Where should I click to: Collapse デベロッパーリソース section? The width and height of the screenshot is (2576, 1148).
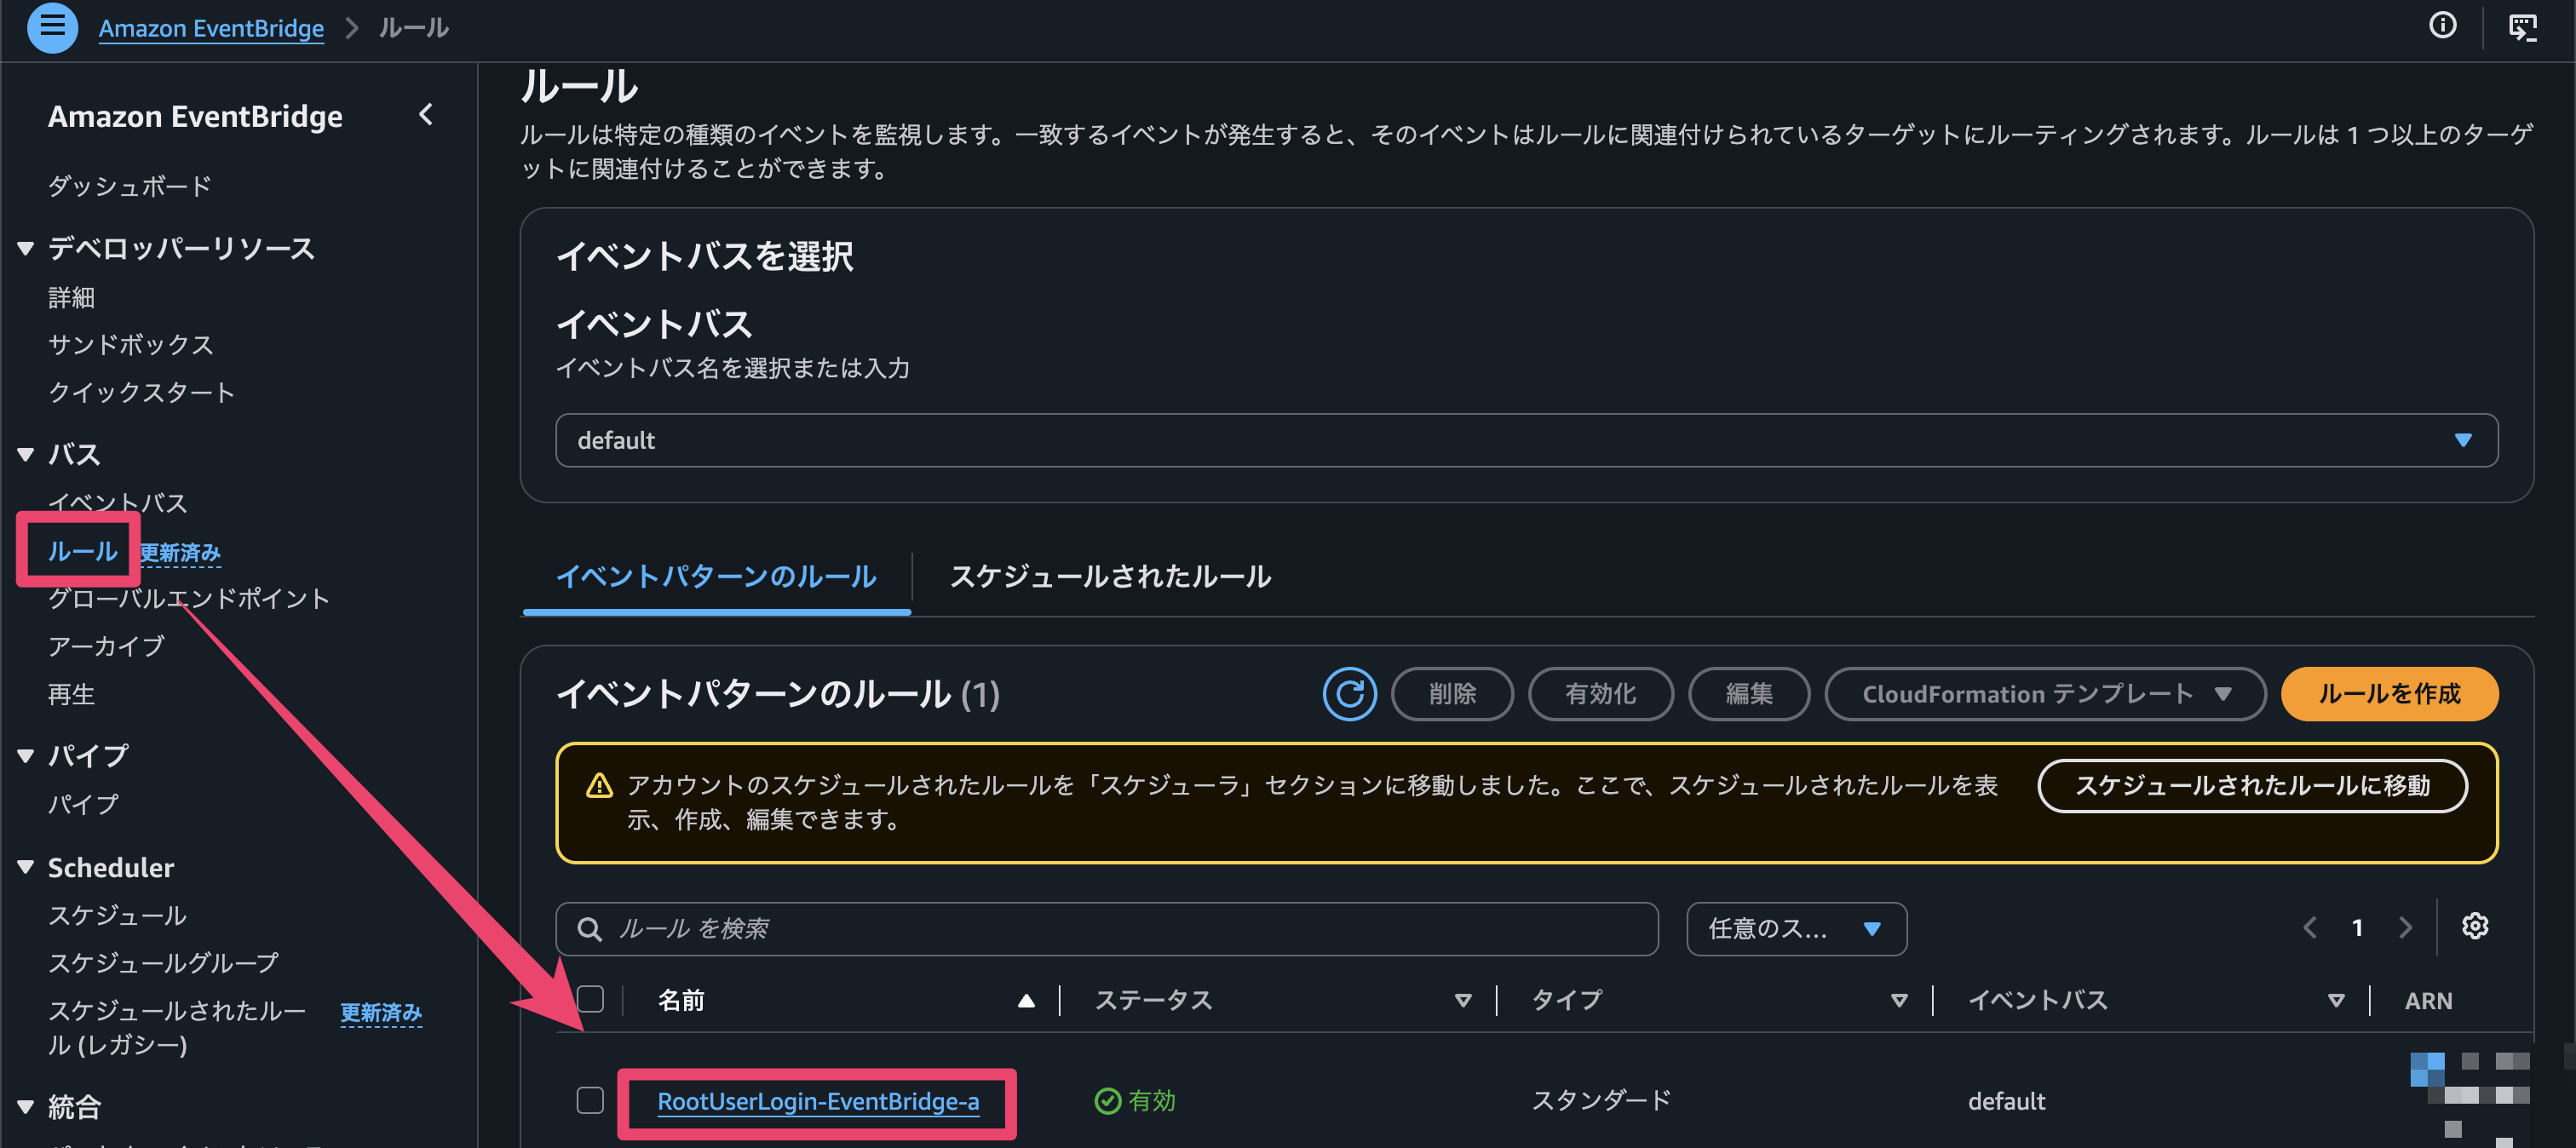tap(26, 248)
